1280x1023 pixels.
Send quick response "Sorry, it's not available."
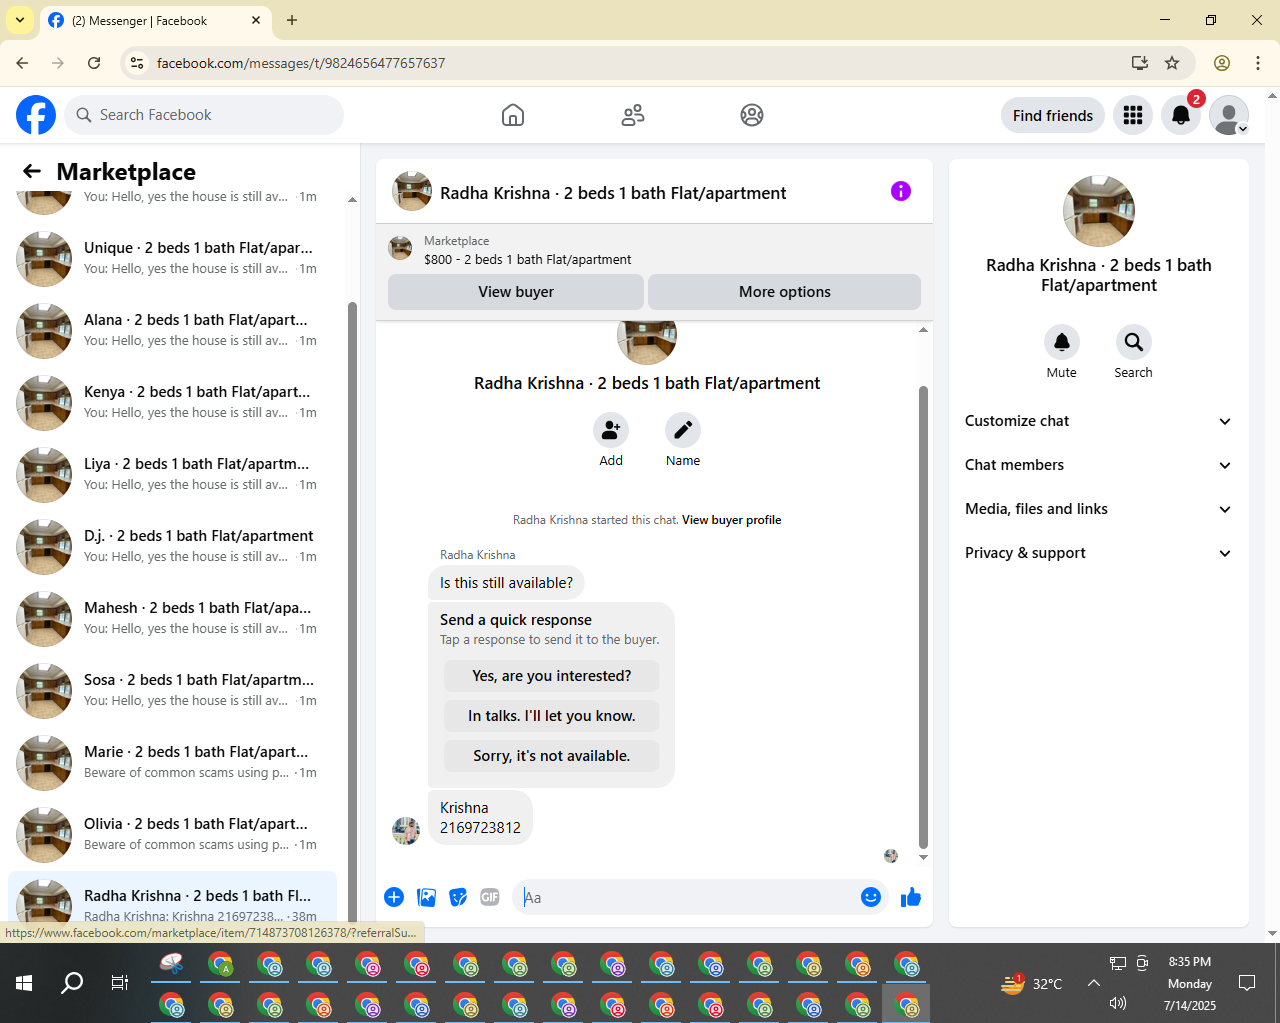[551, 756]
